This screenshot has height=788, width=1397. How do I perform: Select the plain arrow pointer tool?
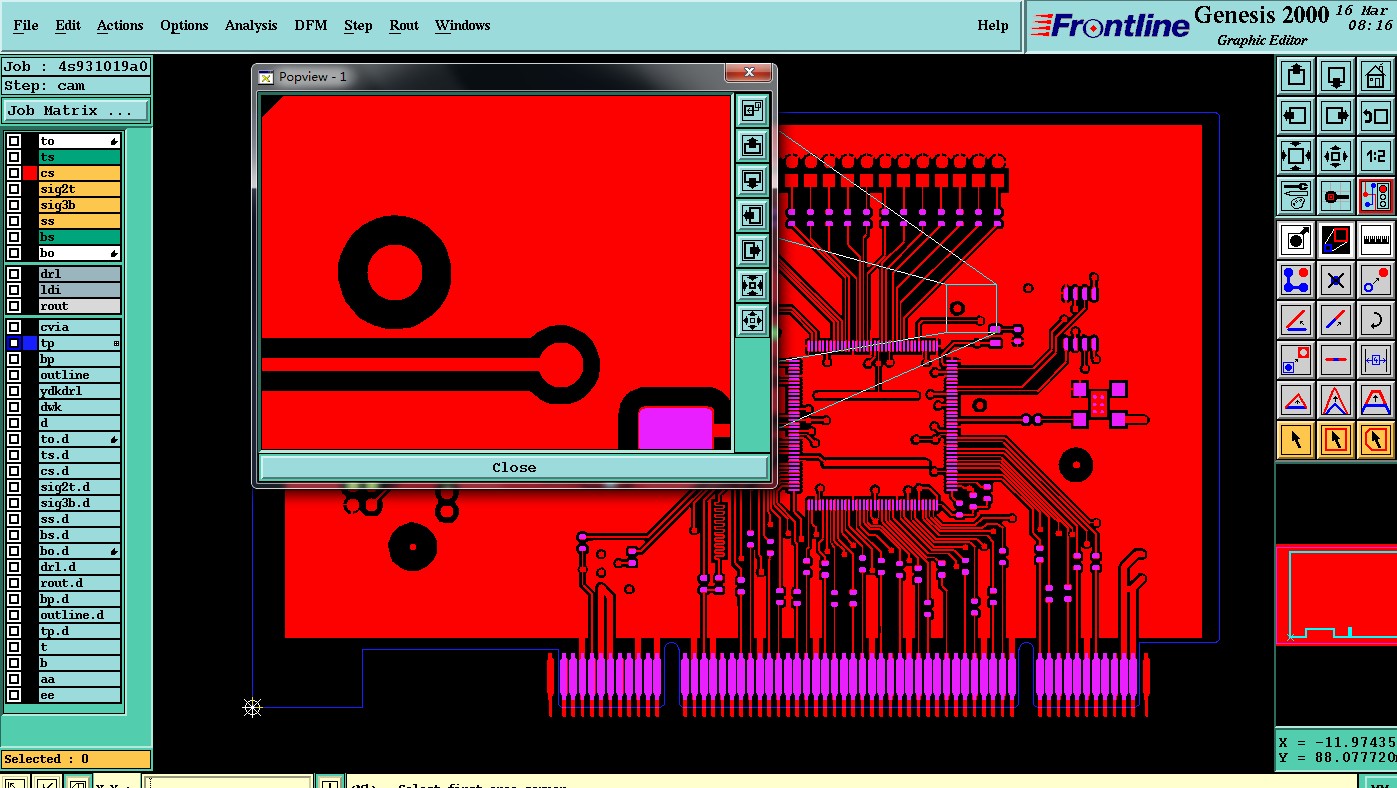[x=1296, y=438]
